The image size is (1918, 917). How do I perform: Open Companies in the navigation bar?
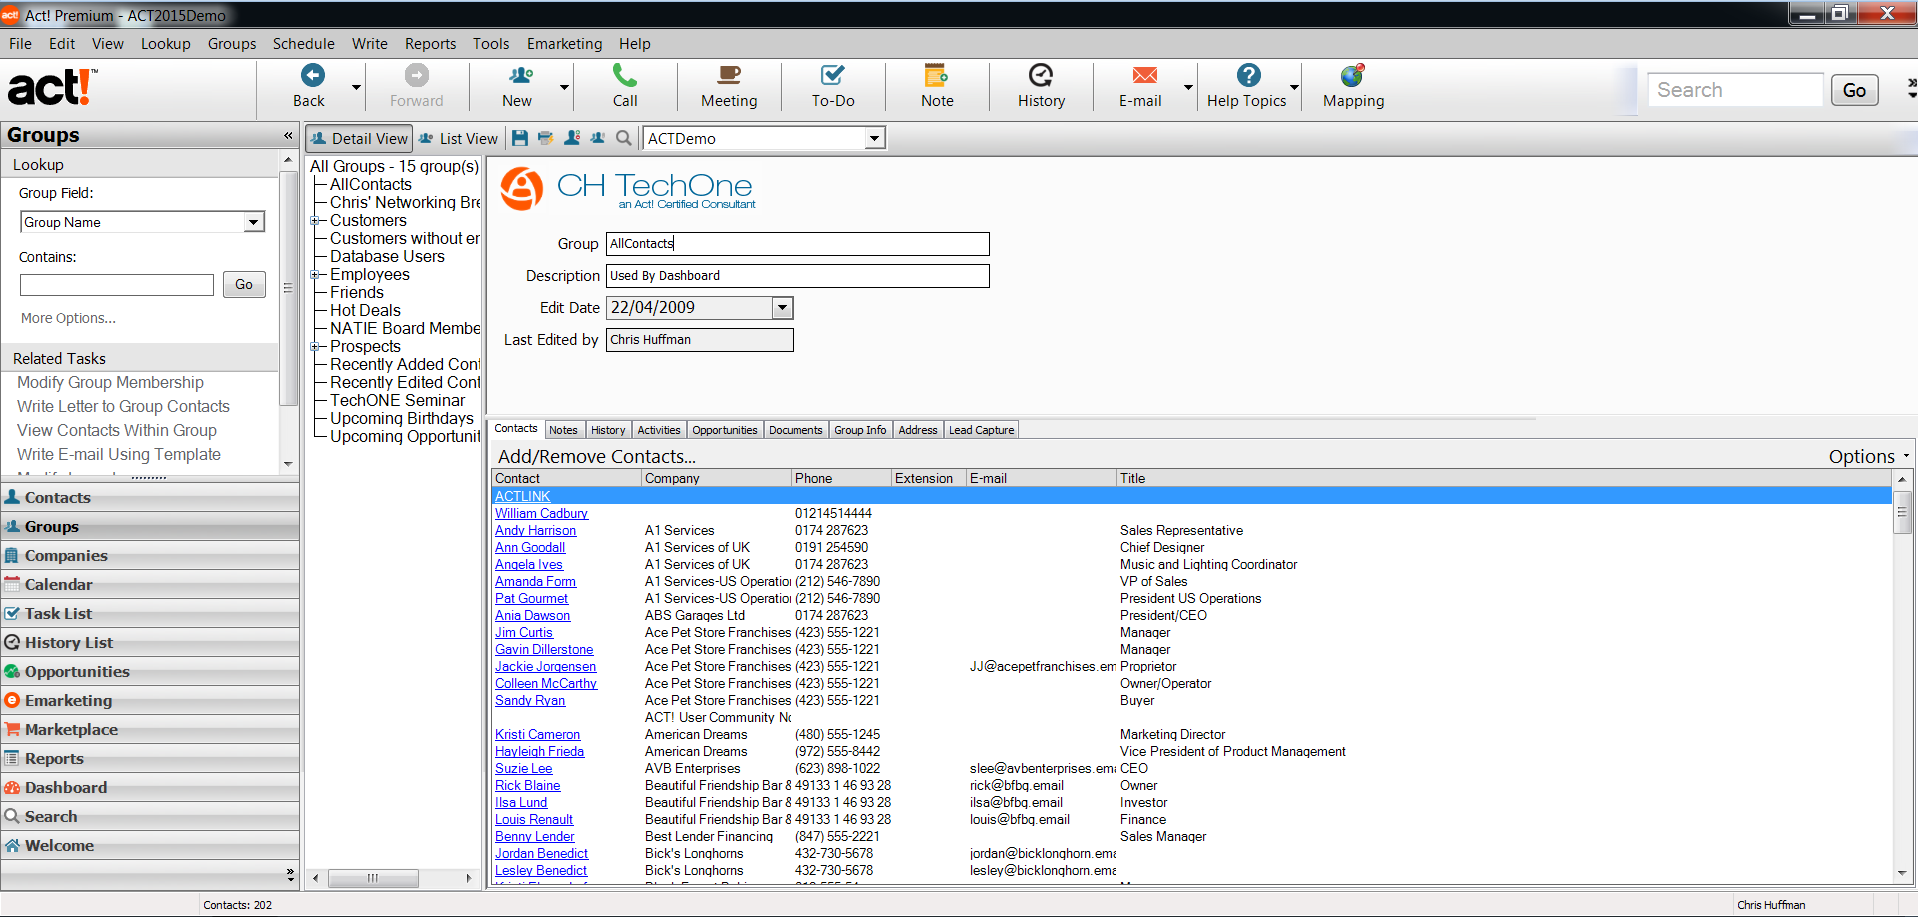tap(150, 555)
